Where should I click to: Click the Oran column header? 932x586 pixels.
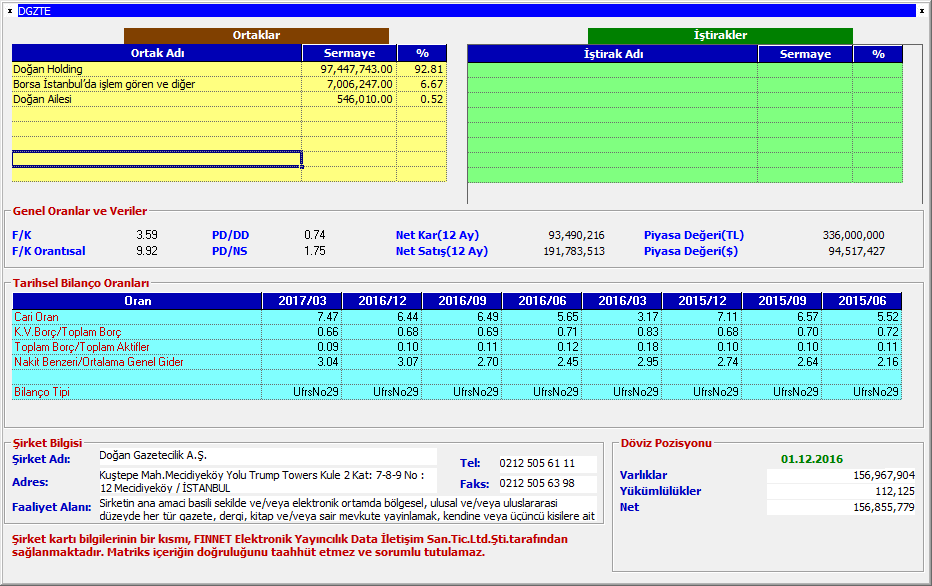click(137, 301)
